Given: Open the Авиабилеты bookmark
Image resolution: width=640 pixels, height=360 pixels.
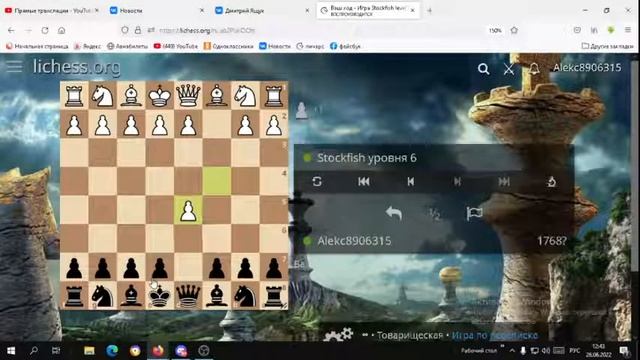Looking at the screenshot, I should pyautogui.click(x=127, y=46).
